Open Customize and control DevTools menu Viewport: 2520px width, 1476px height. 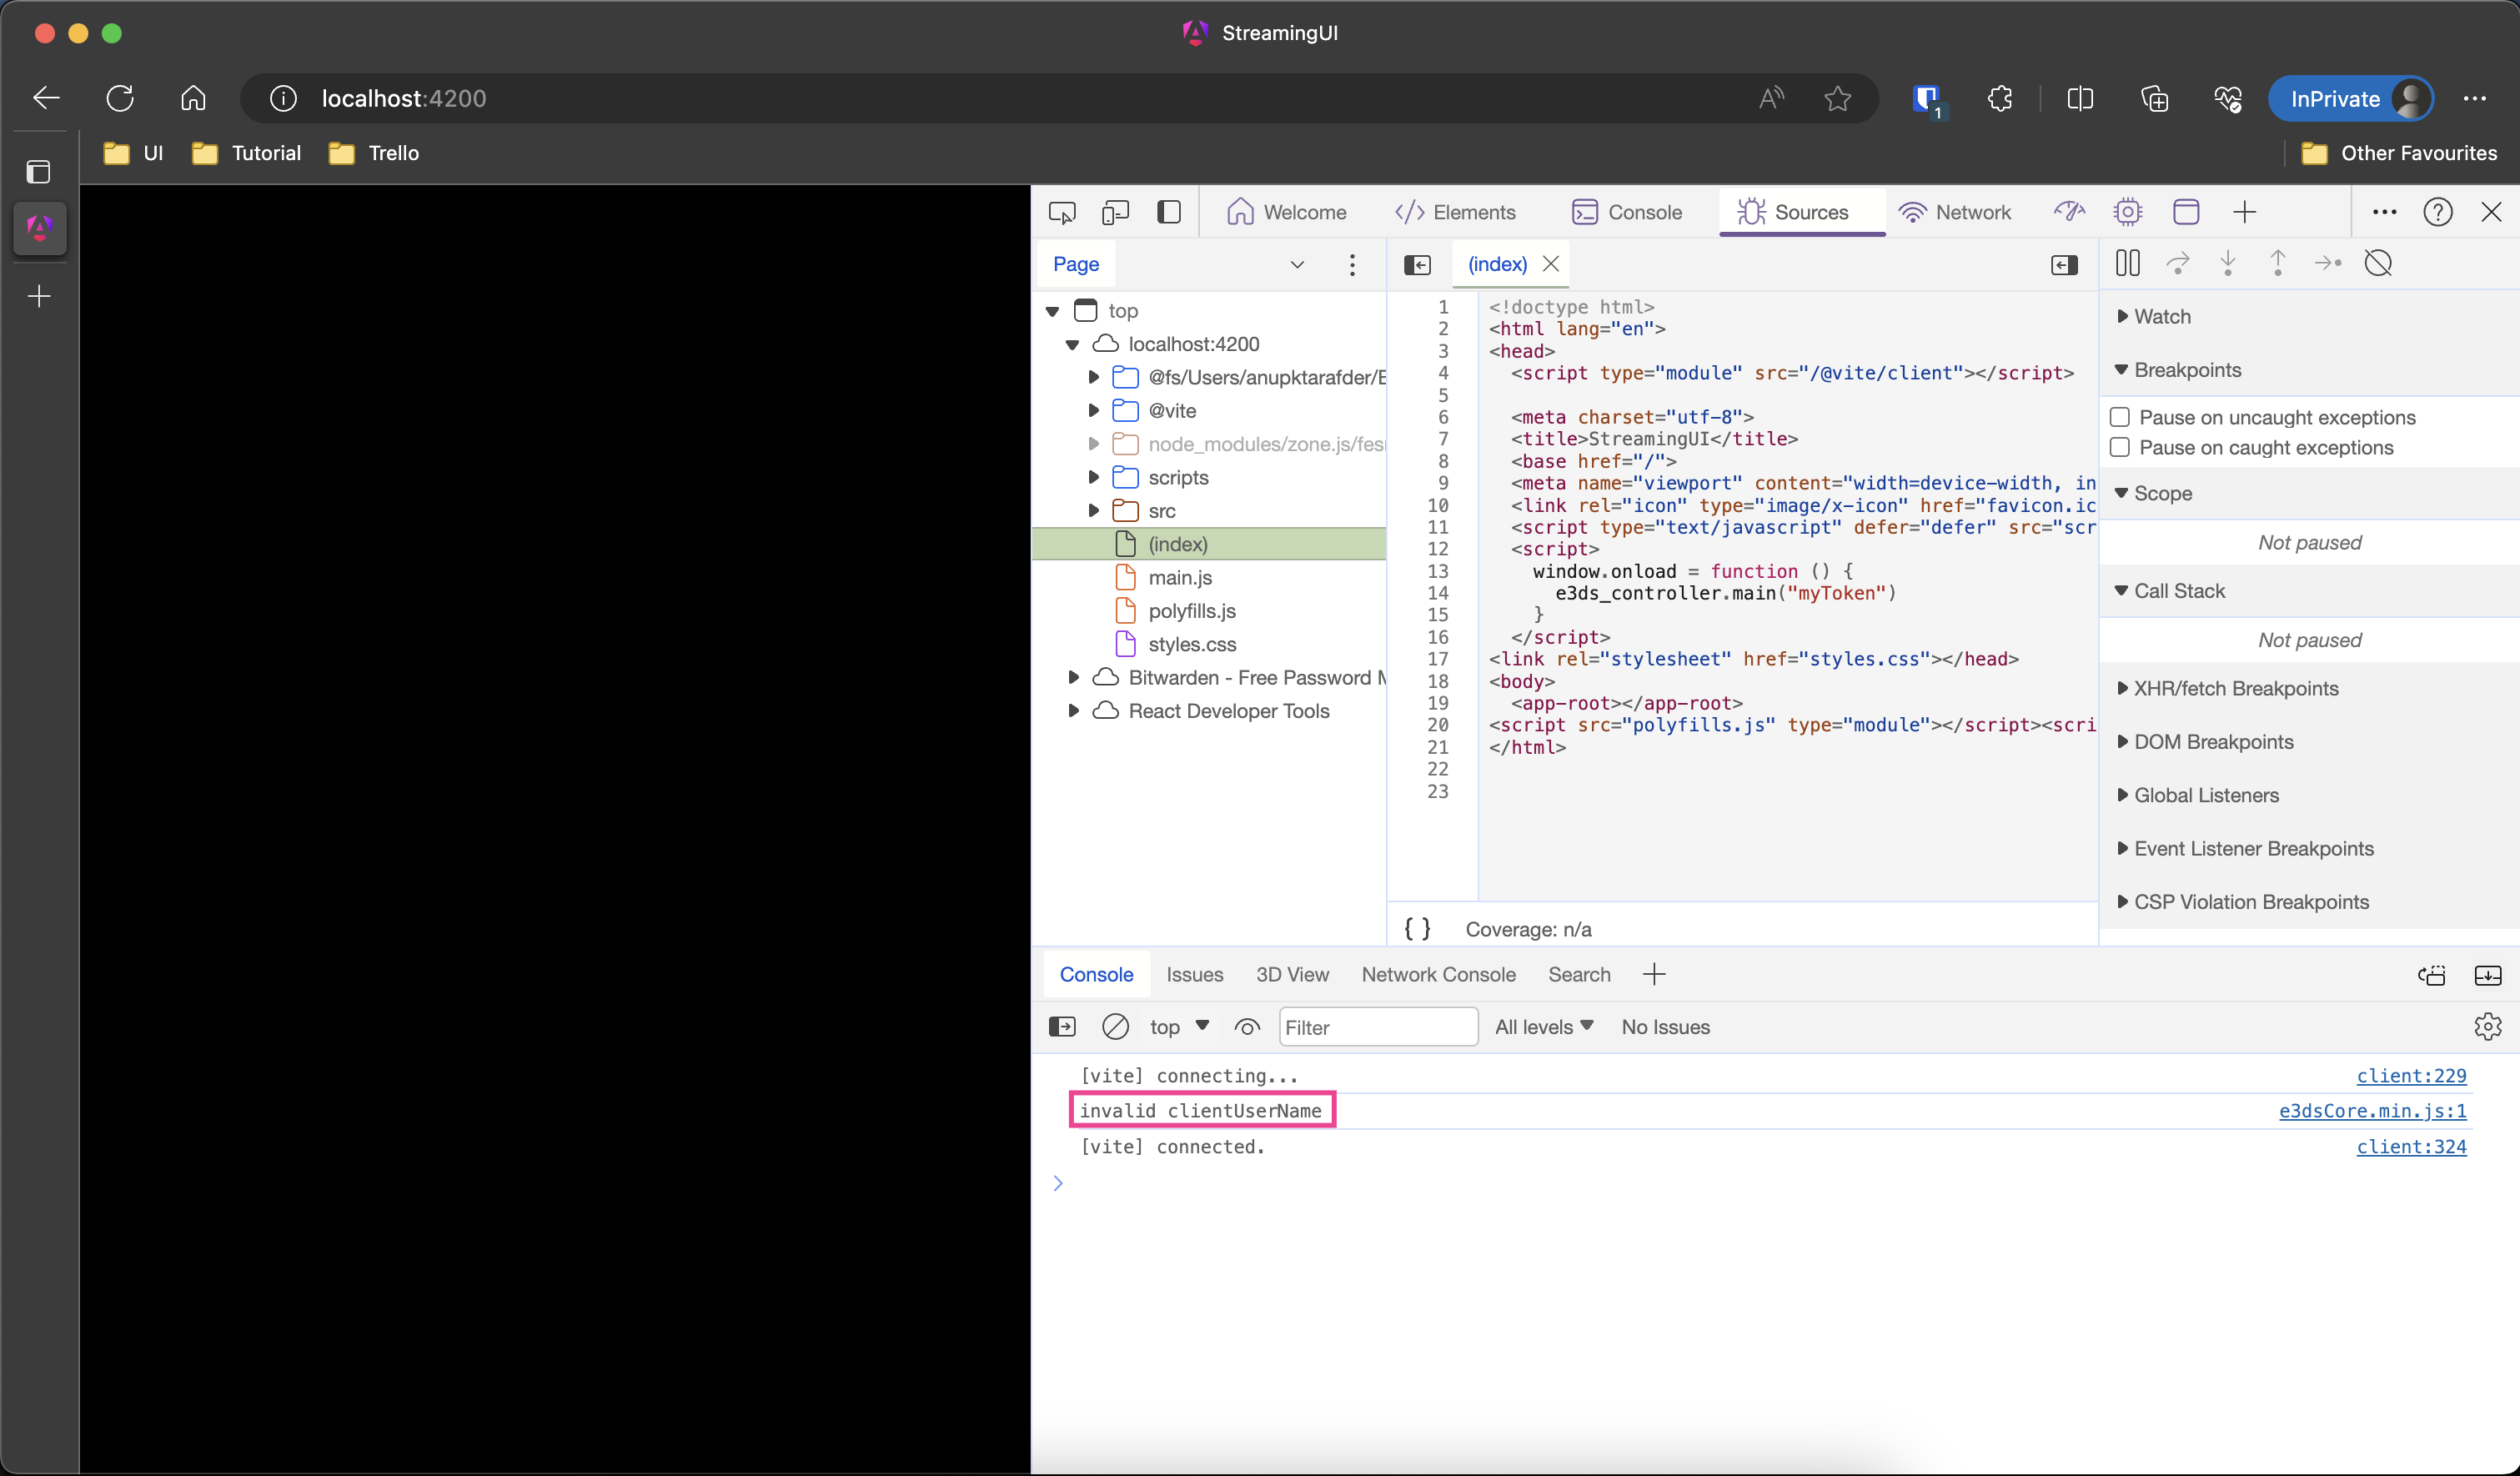point(2384,212)
